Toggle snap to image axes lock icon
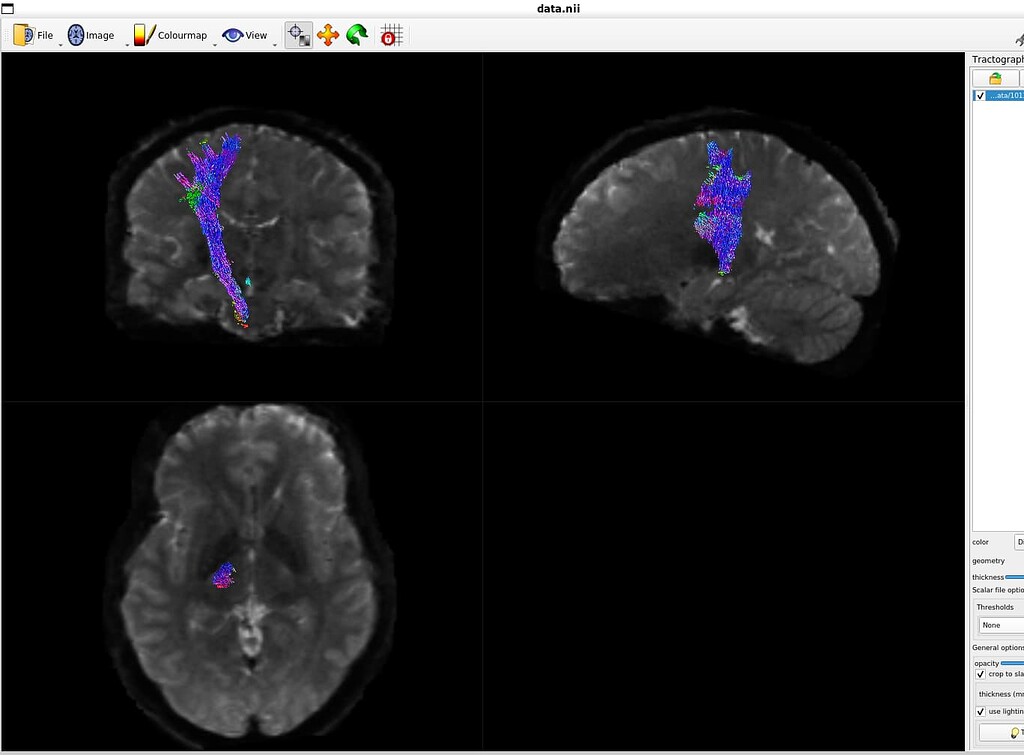Screen dimensions: 1024x755 tap(391, 36)
